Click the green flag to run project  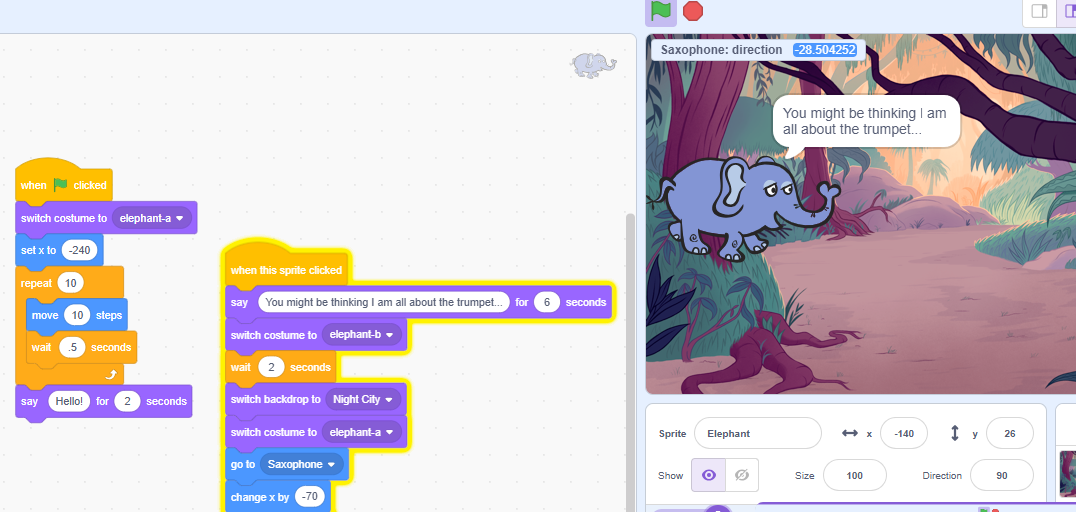point(660,11)
